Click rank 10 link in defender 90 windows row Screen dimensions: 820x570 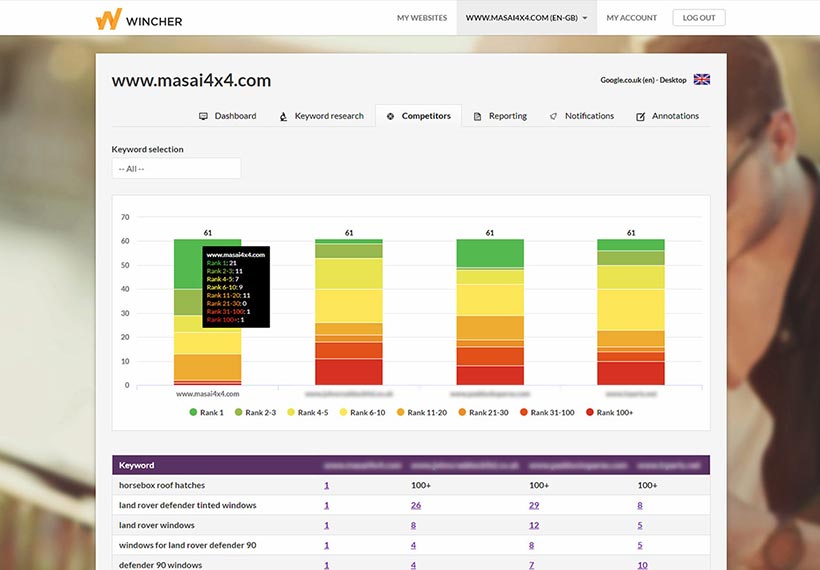coord(642,565)
